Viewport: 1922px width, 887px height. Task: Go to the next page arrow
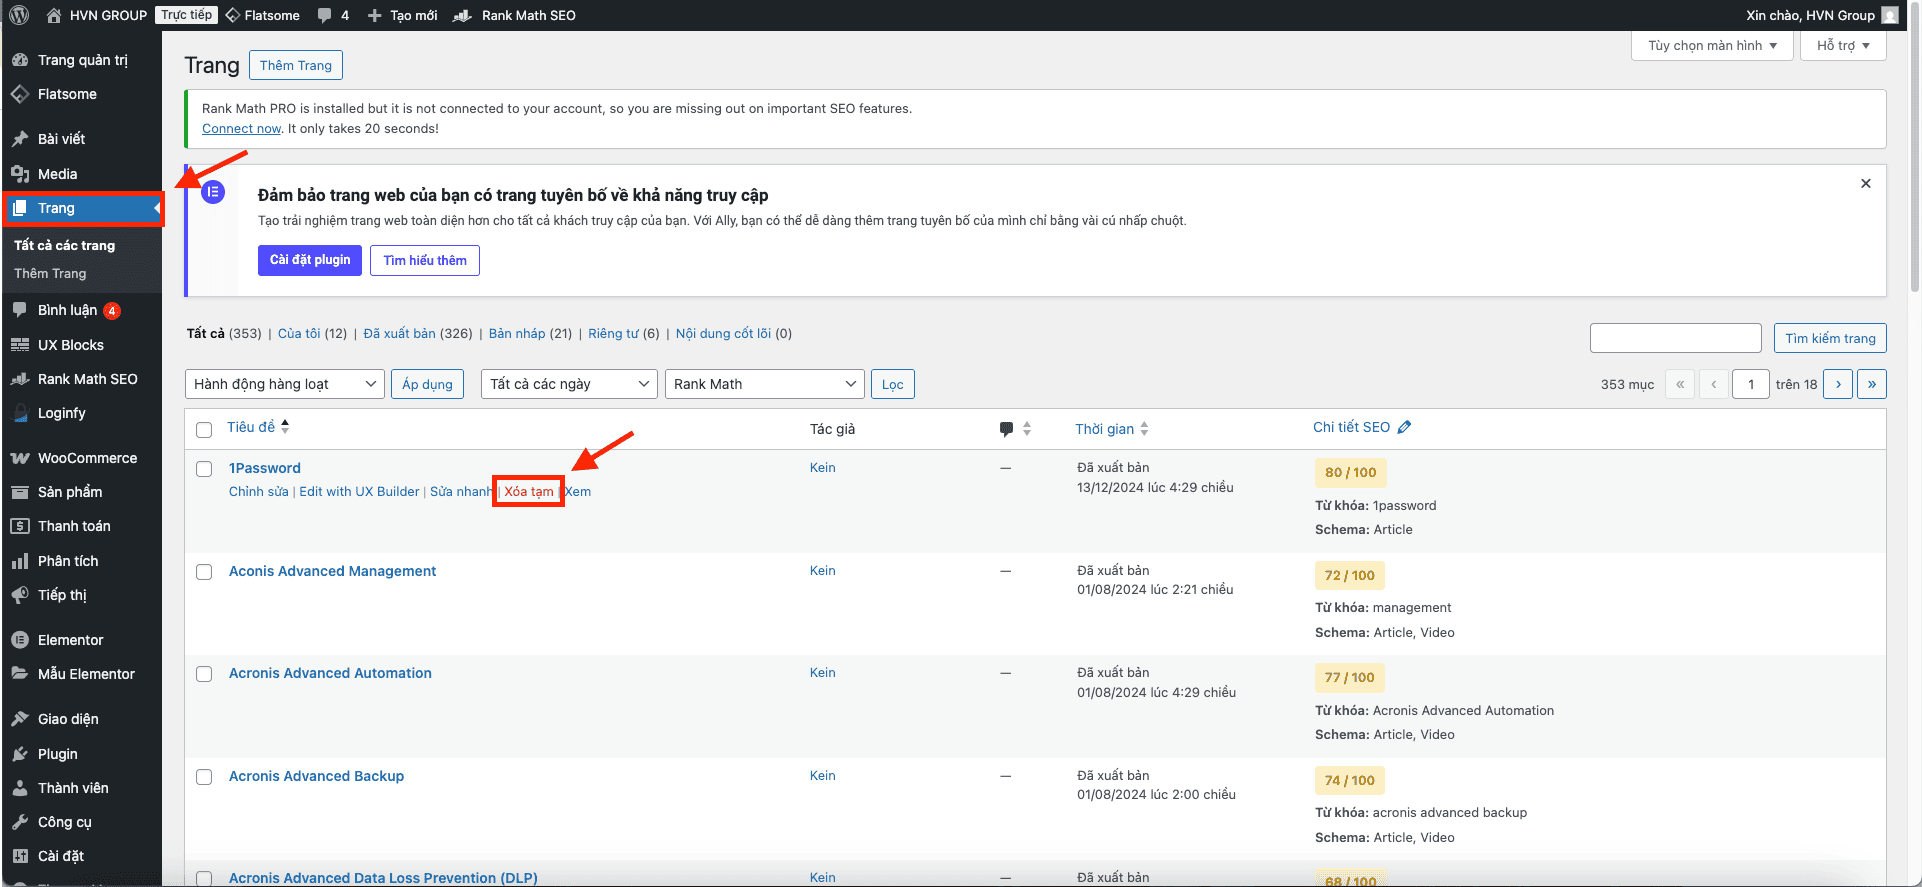(x=1838, y=384)
